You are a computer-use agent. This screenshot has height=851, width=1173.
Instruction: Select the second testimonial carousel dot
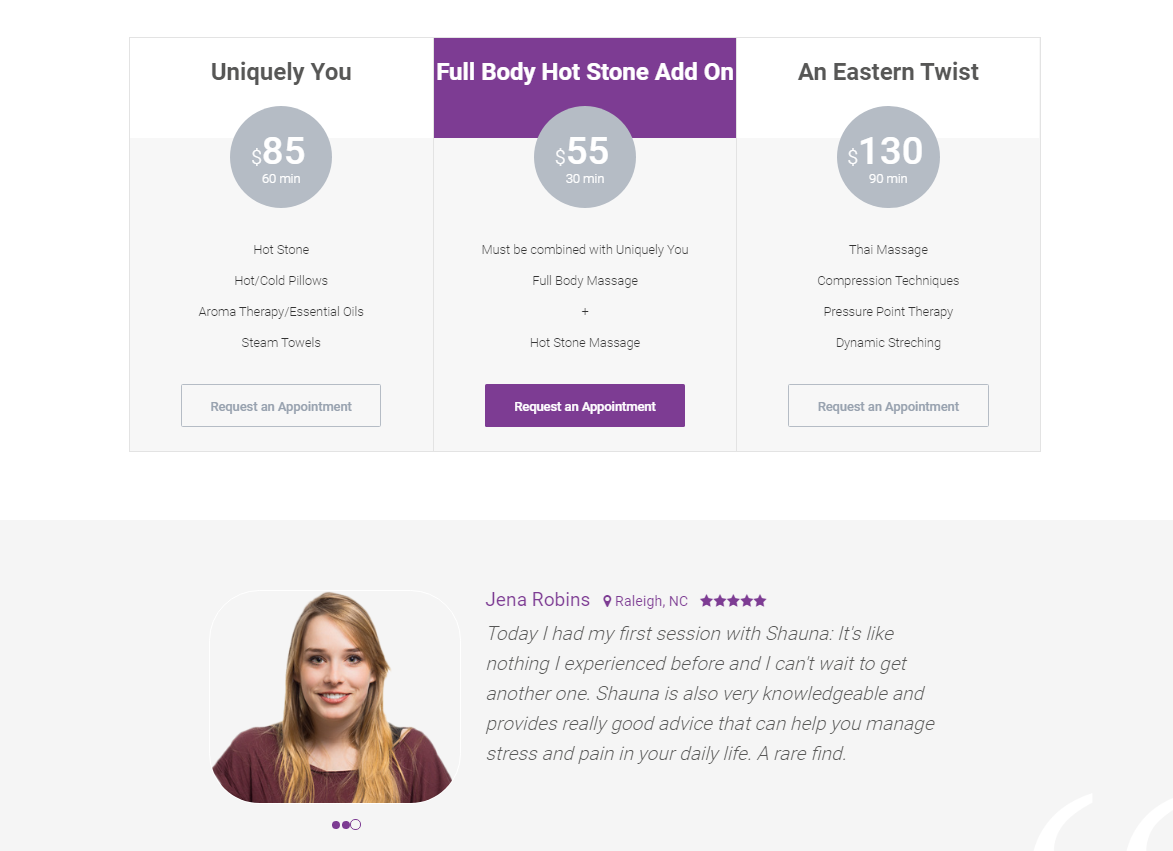346,825
